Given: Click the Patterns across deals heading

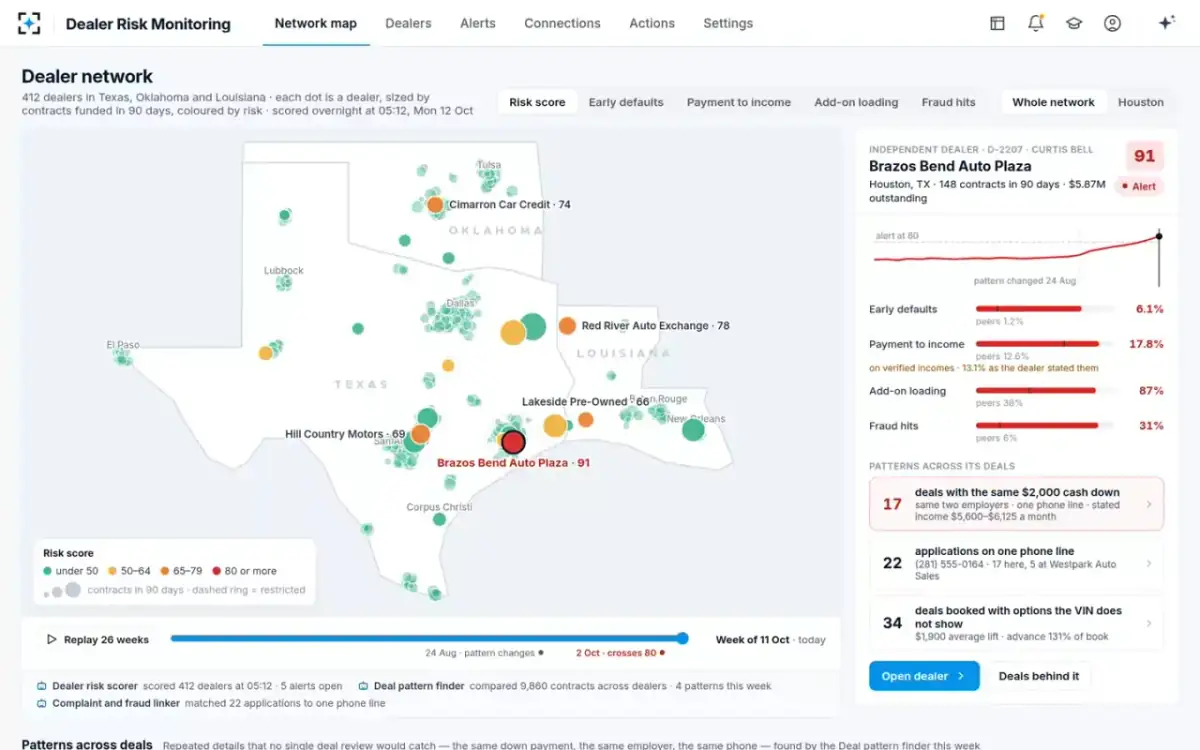Looking at the screenshot, I should 87,744.
